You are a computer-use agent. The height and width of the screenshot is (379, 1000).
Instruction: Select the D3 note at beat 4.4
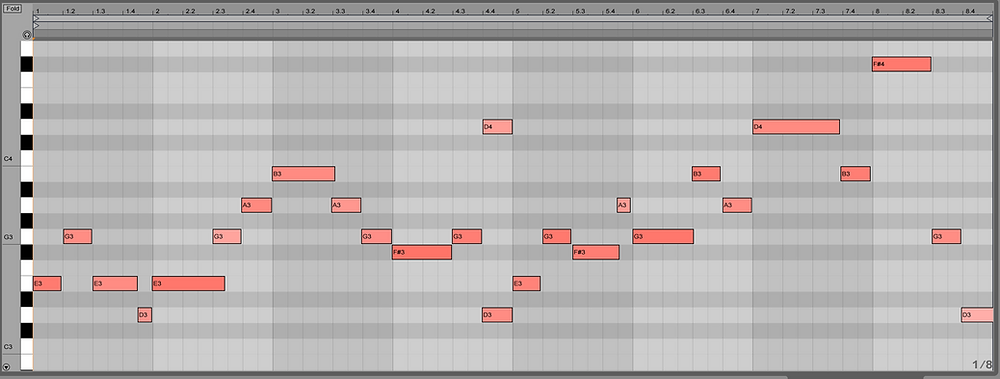[x=497, y=315]
